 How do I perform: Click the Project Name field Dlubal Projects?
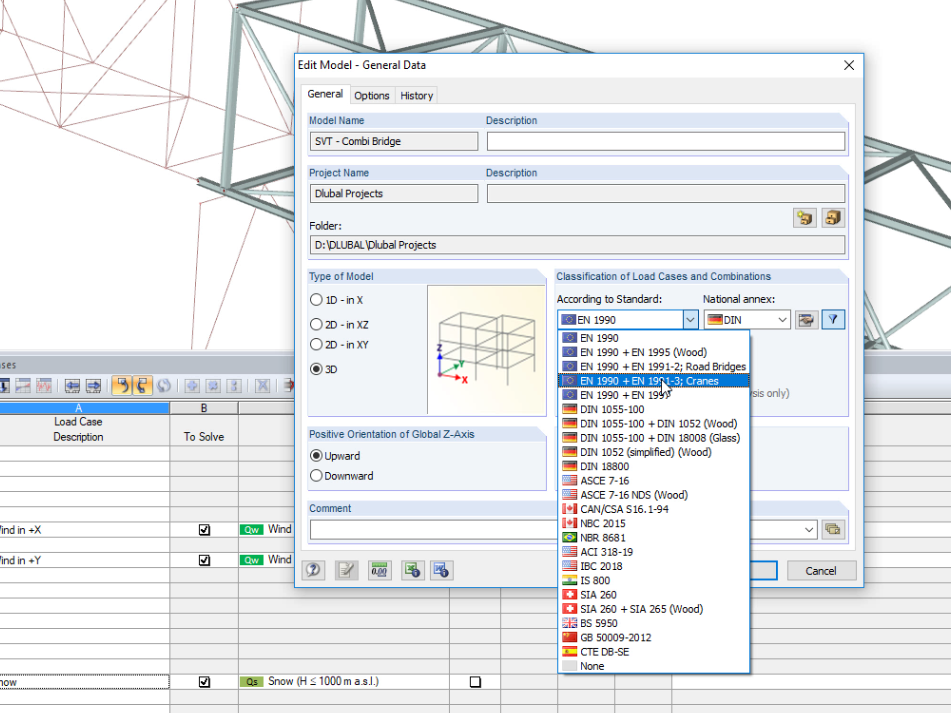pyautogui.click(x=394, y=193)
